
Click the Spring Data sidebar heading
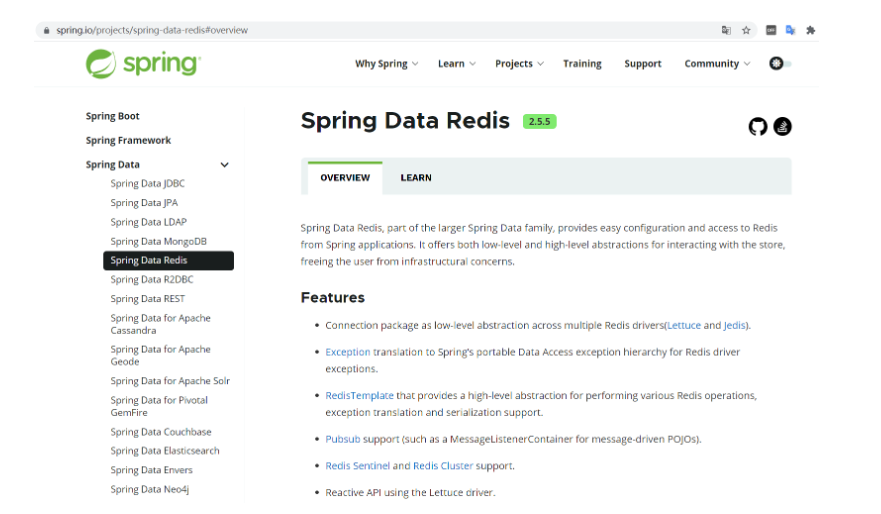click(x=112, y=165)
